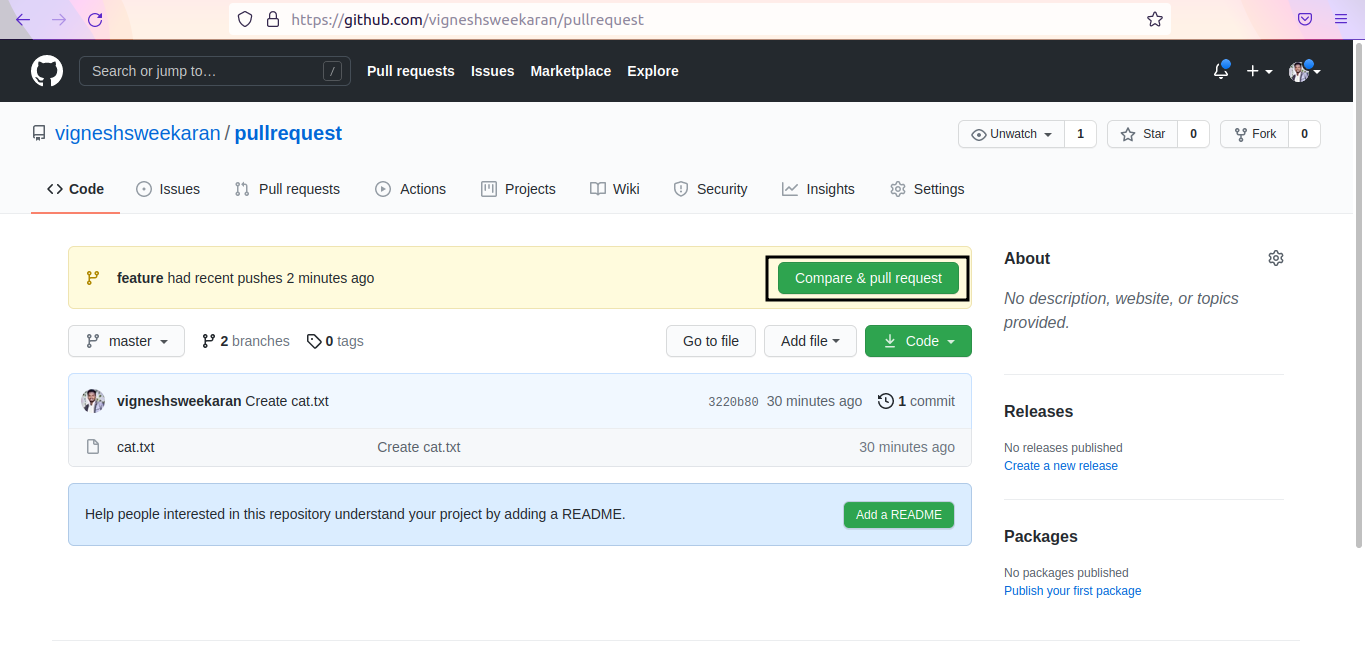1365x646 pixels.
Task: Select the repository Pull requests tab
Action: [x=287, y=189]
